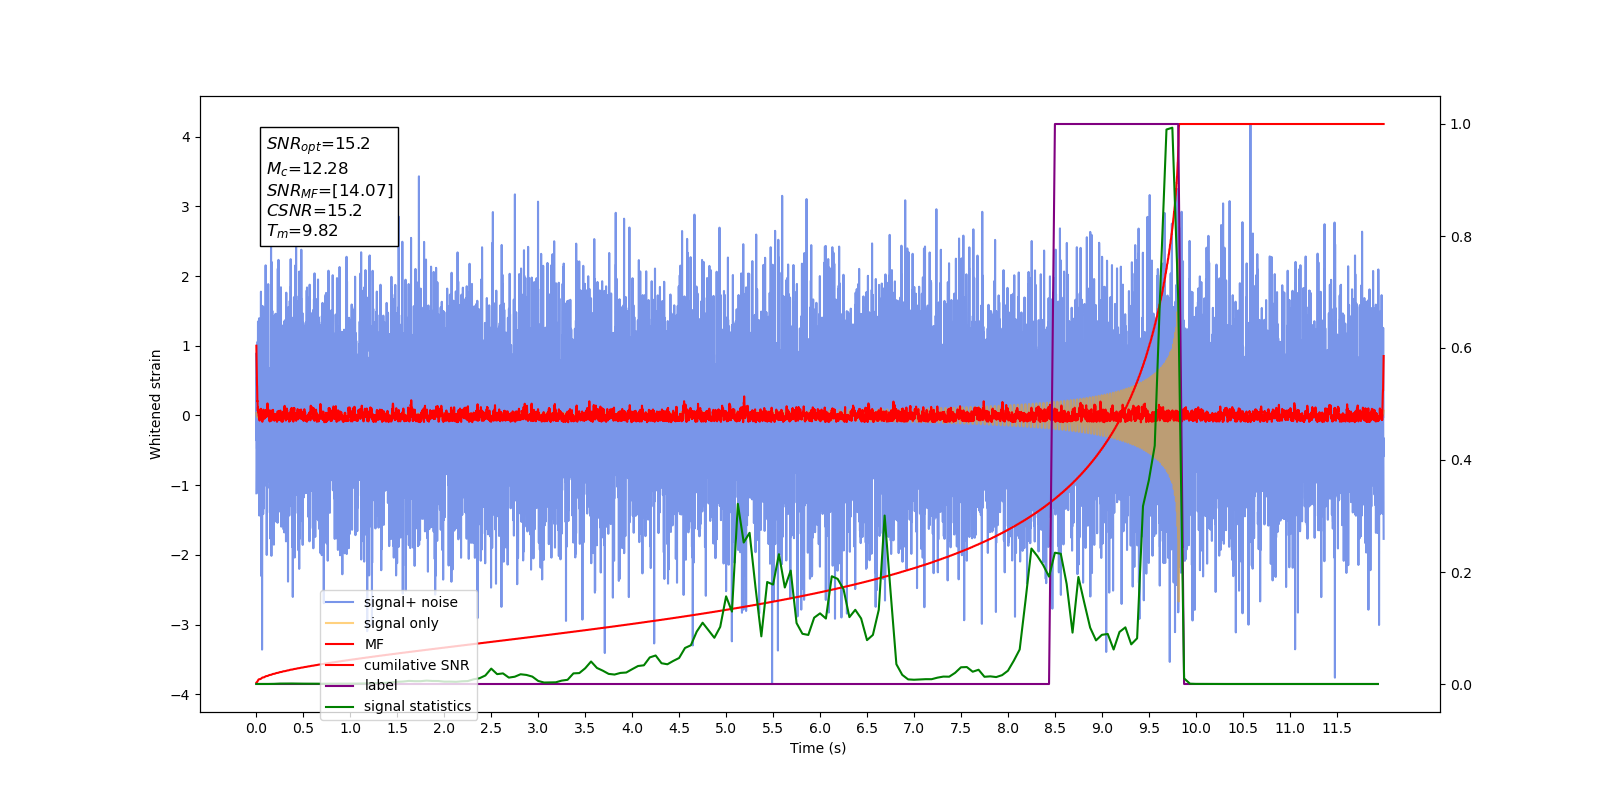Select the SNRopt=15.2 annotation text

318,144
